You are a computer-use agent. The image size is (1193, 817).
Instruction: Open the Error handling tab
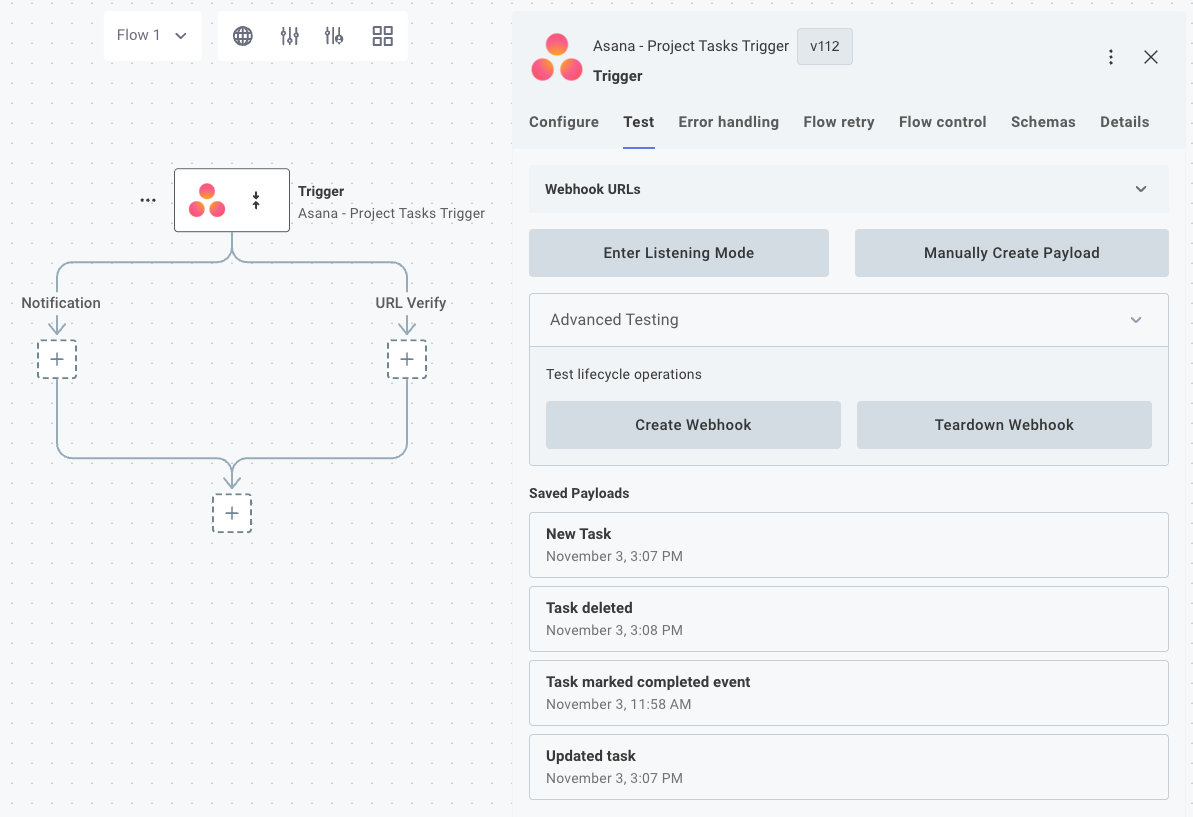728,122
